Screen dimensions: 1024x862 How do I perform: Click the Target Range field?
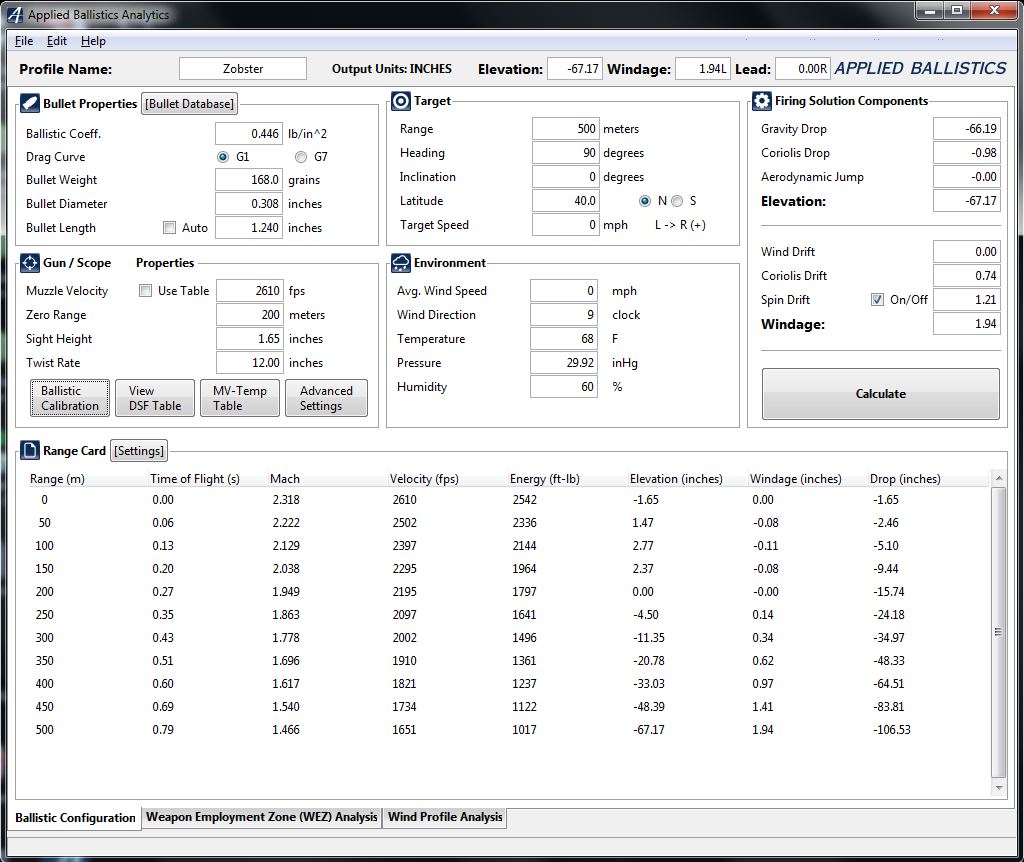[566, 129]
